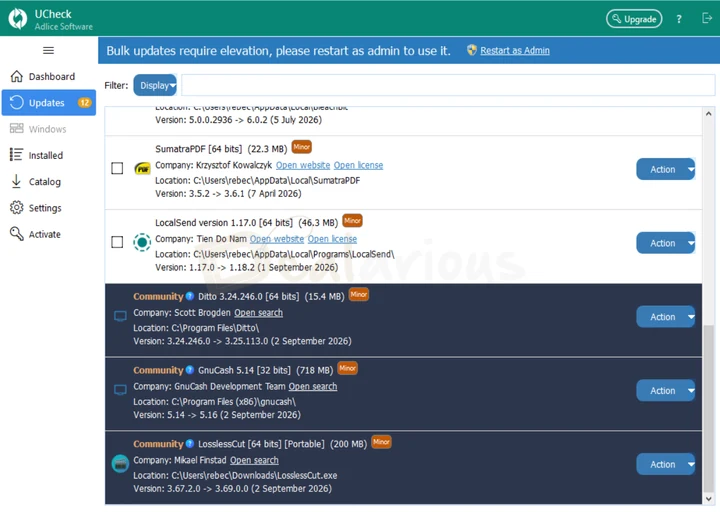Click the Restart as Admin link
720x512 pixels.
(x=515, y=51)
